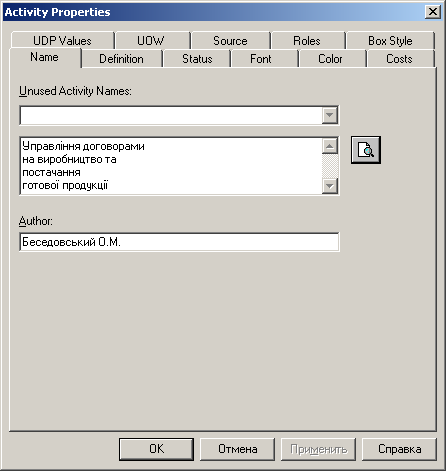Click the Применить apply button

318,449
